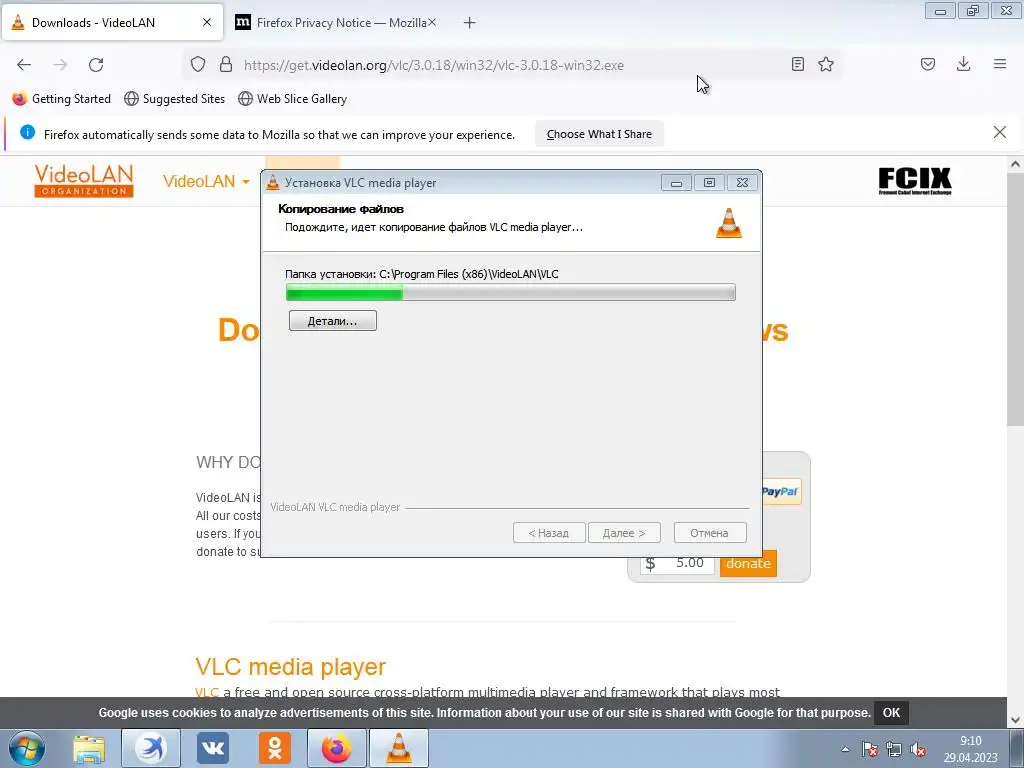Click the scrollbar down arrow

click(1015, 720)
